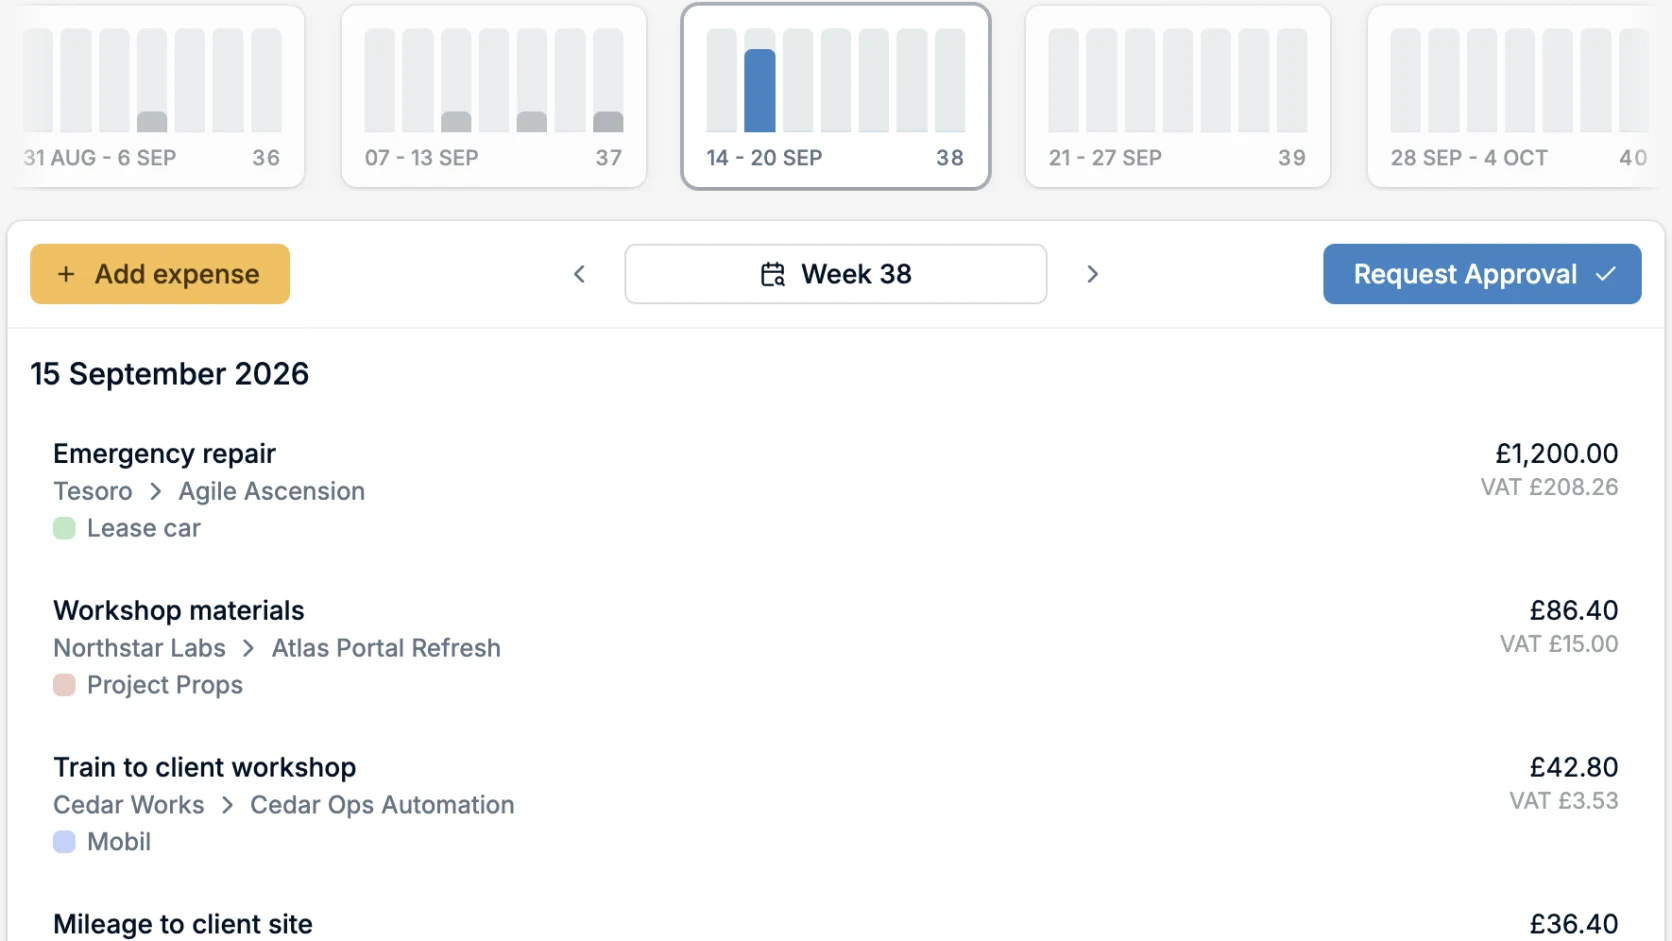Select the 21 - 27 Sep week card

pos(1178,97)
